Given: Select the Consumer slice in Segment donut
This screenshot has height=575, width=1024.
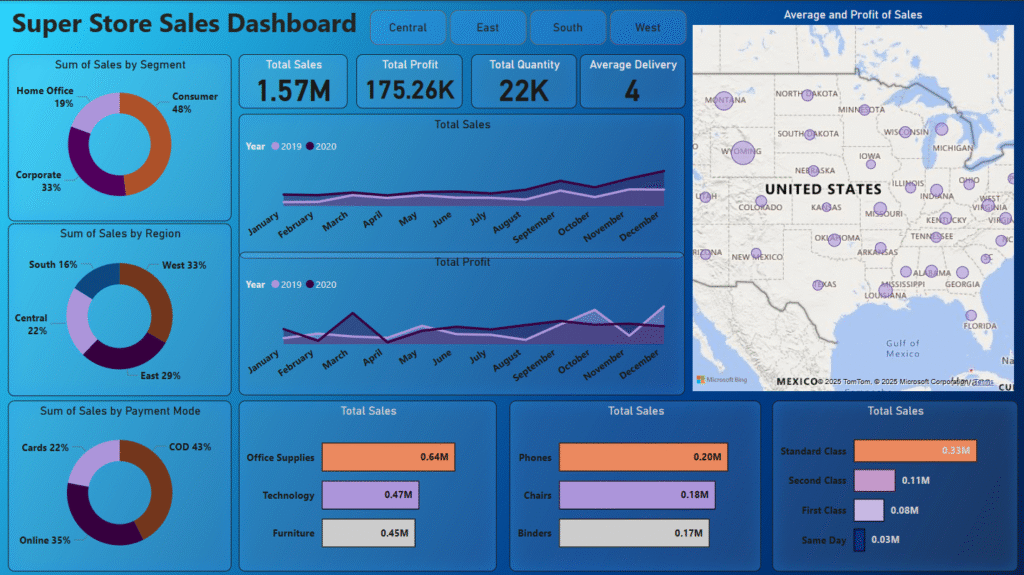Looking at the screenshot, I should (x=153, y=148).
